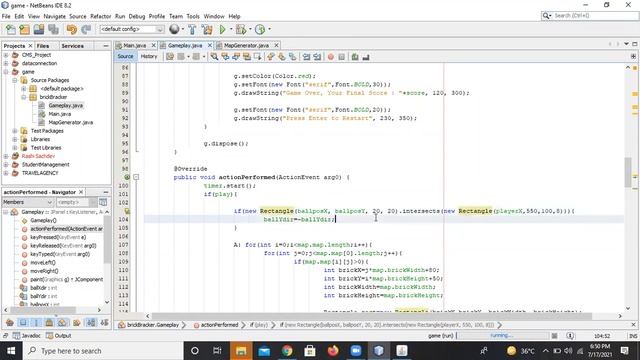
Task: Click the Shift Line Right icon
Action: pos(317,57)
